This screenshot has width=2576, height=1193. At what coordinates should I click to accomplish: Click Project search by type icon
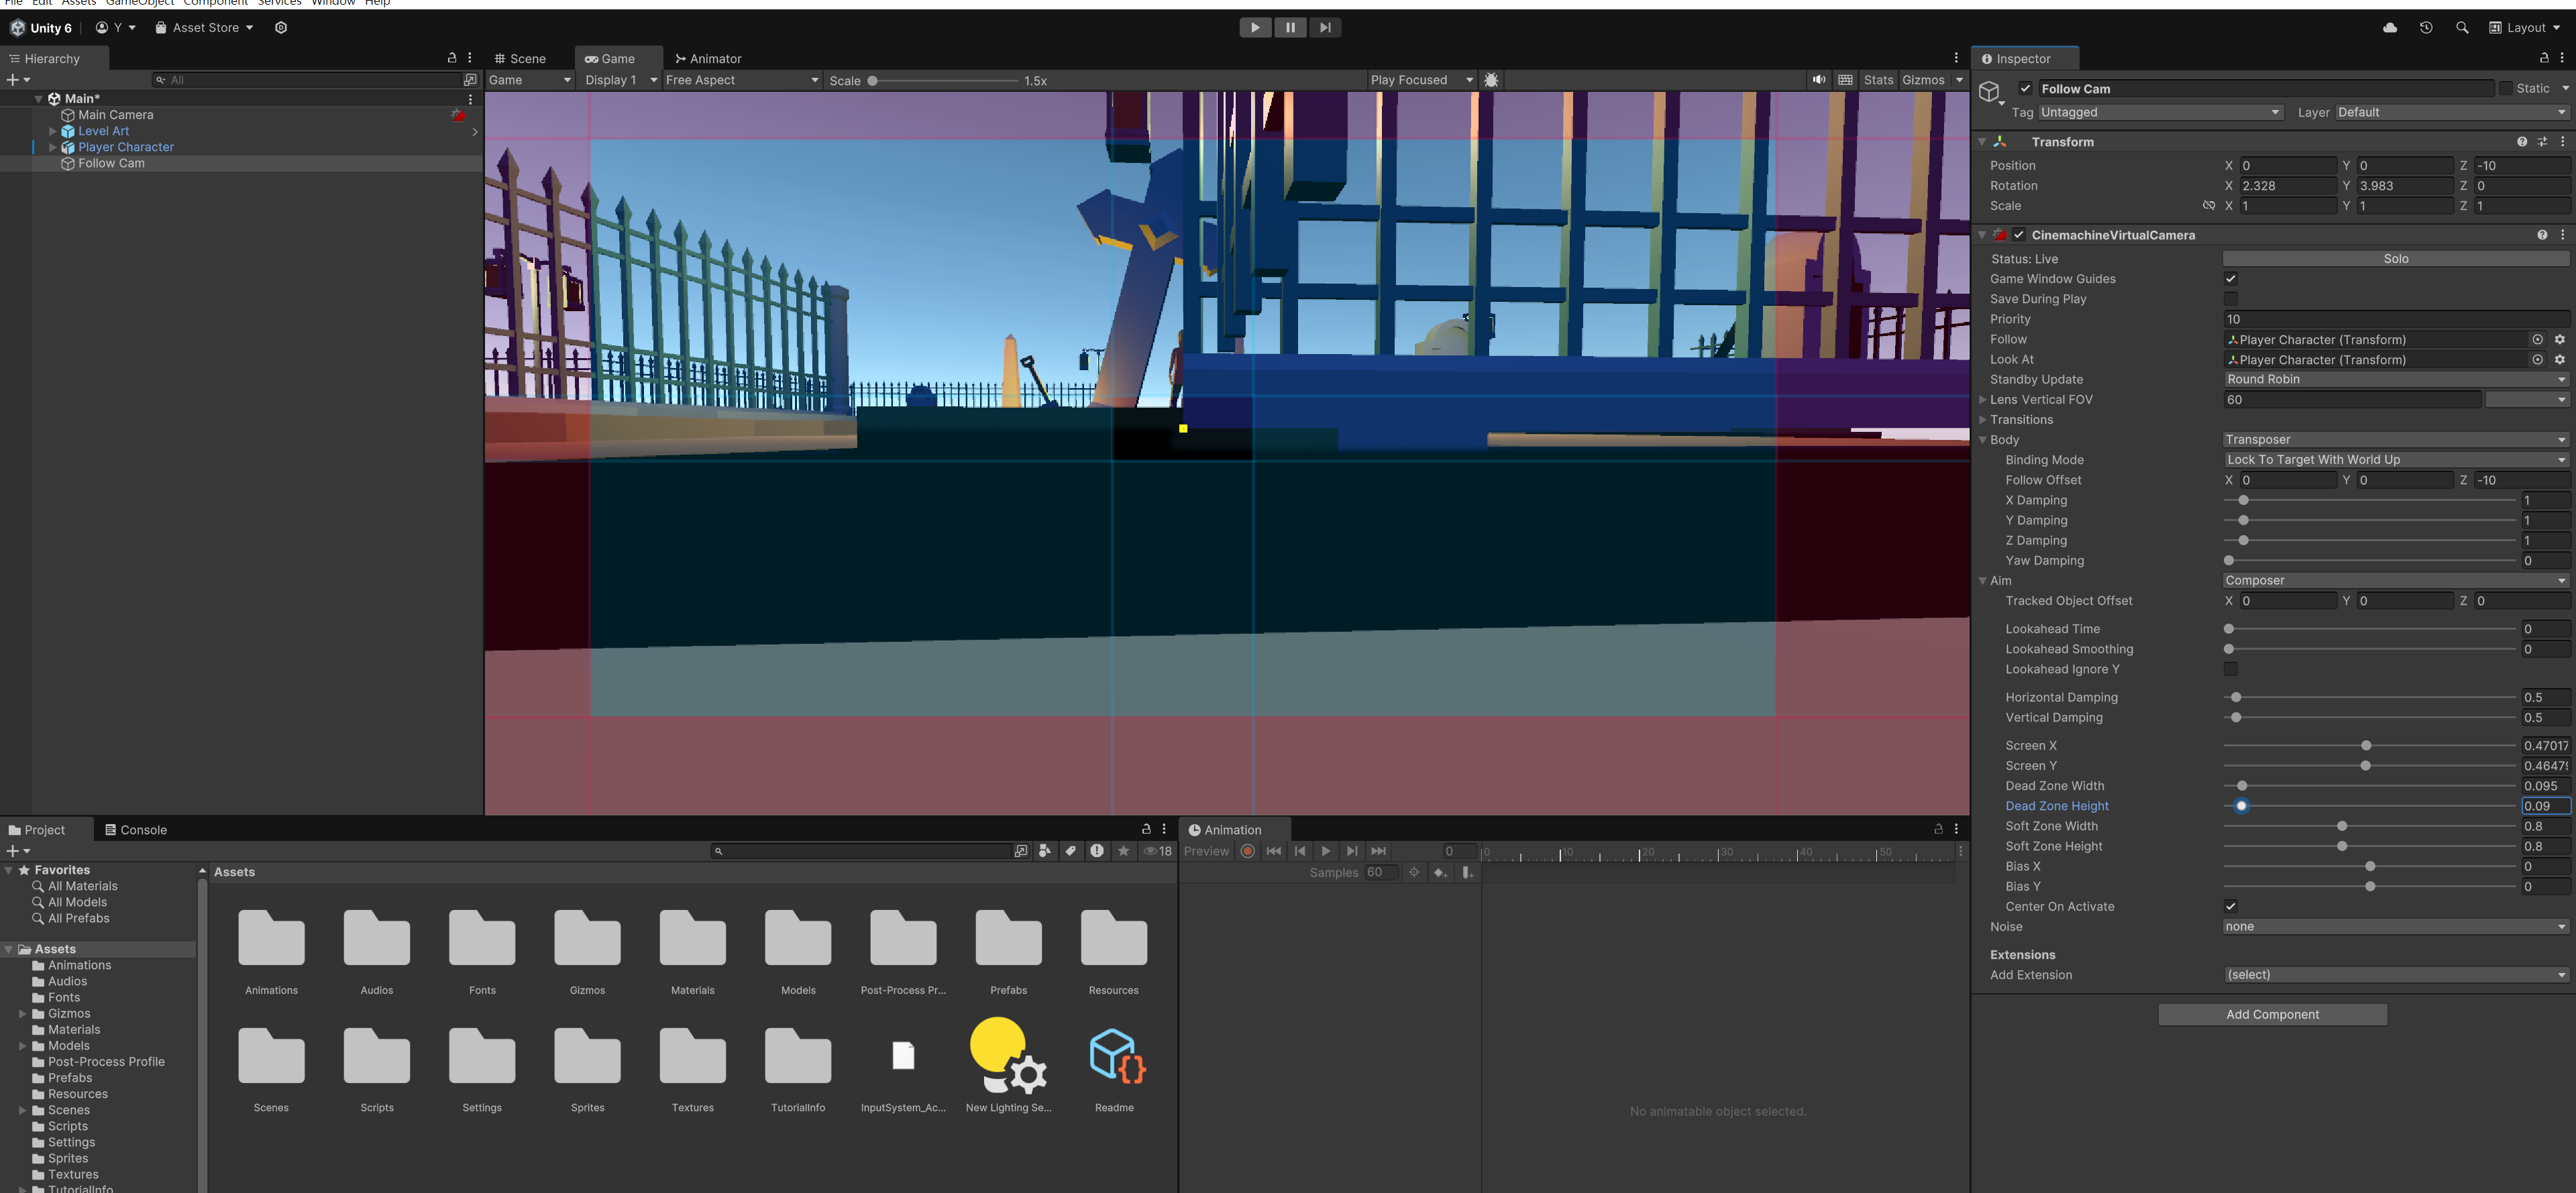pos(1045,851)
